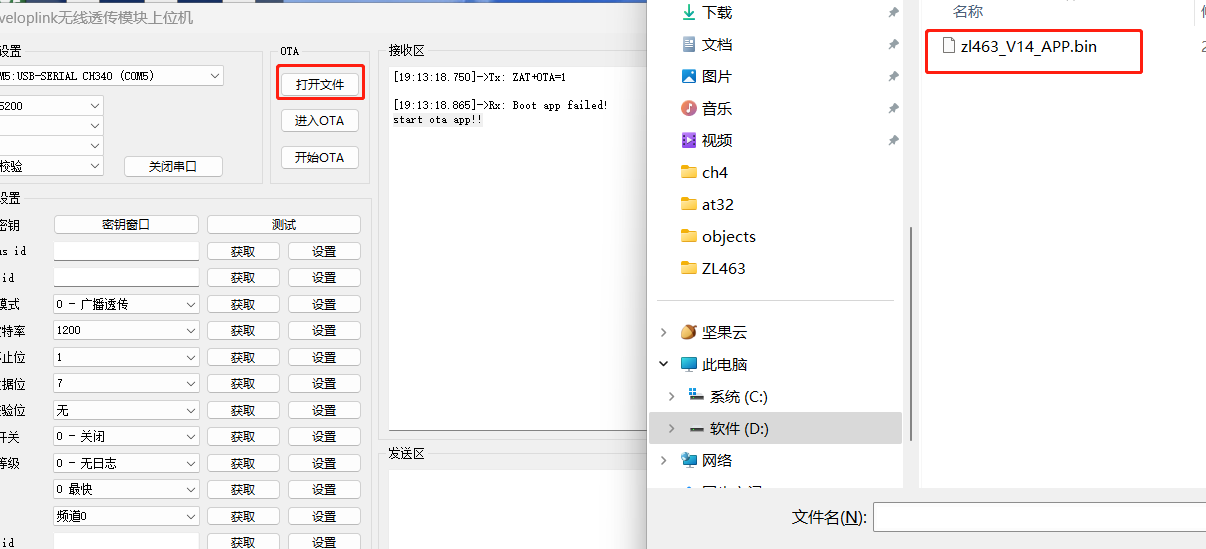The width and height of the screenshot is (1206, 549).
Task: Open the 密钥窗口 button
Action: point(126,225)
